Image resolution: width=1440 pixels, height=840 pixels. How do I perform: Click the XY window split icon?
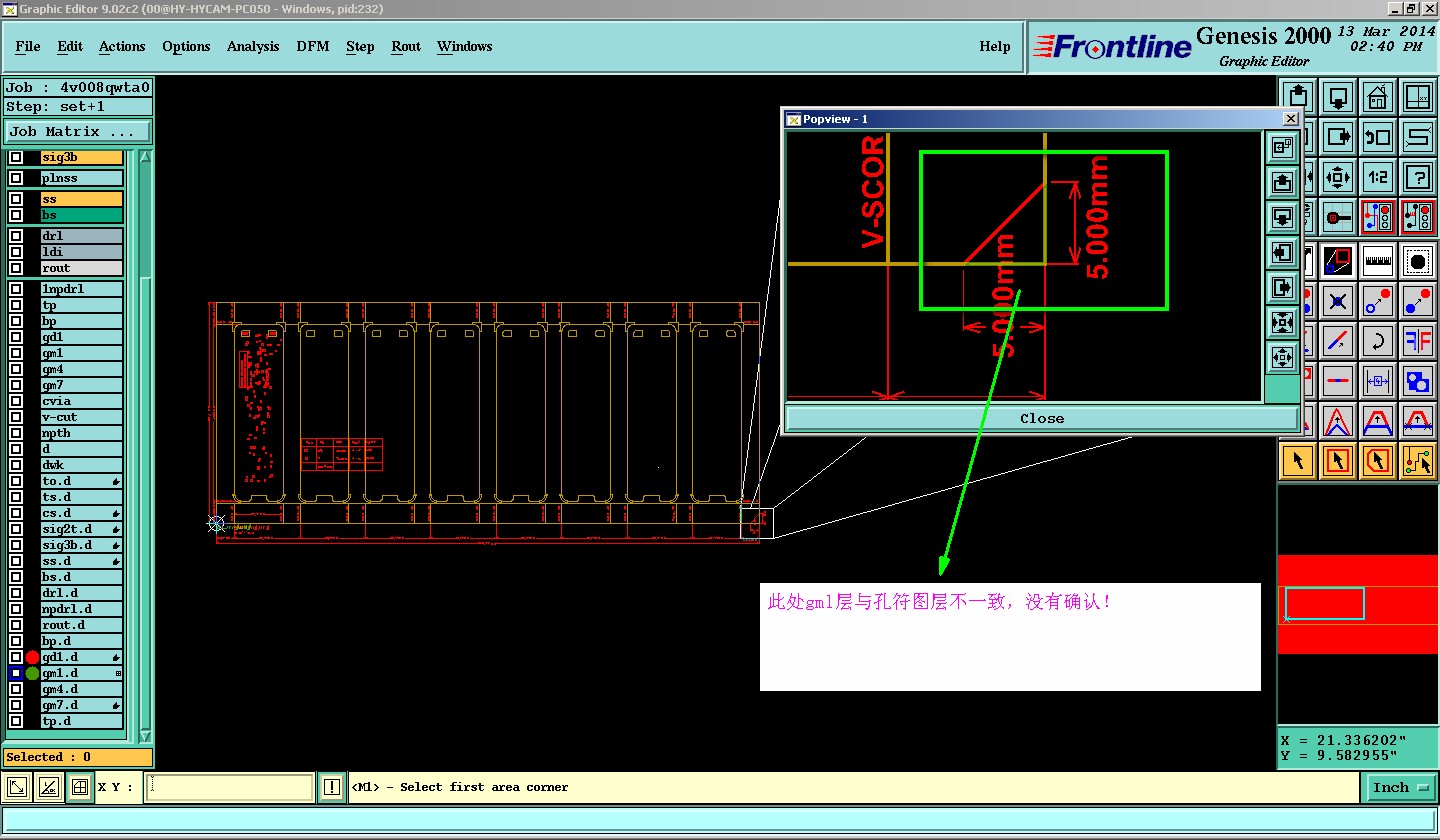pyautogui.click(x=1418, y=97)
